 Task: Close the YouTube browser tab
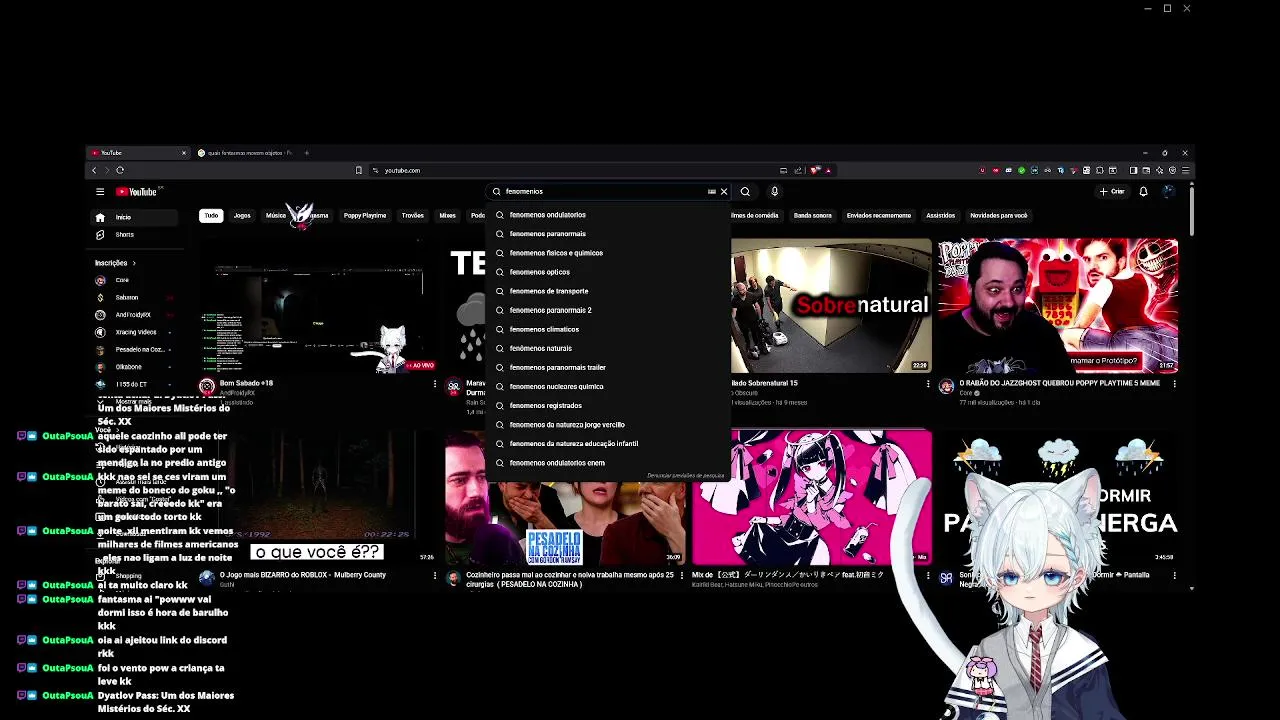tap(184, 153)
